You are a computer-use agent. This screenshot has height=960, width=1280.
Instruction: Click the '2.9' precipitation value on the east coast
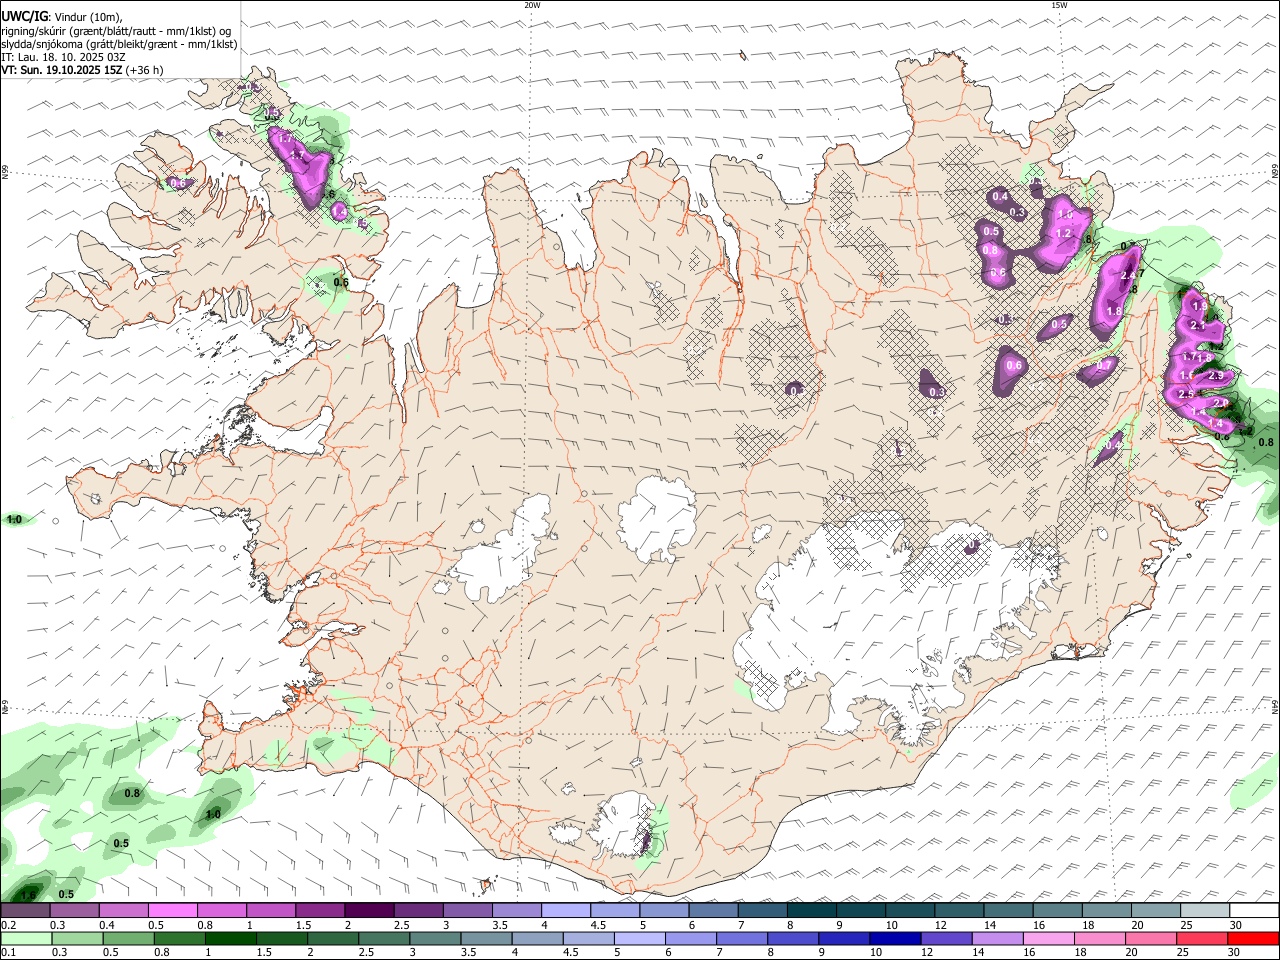coord(1215,375)
